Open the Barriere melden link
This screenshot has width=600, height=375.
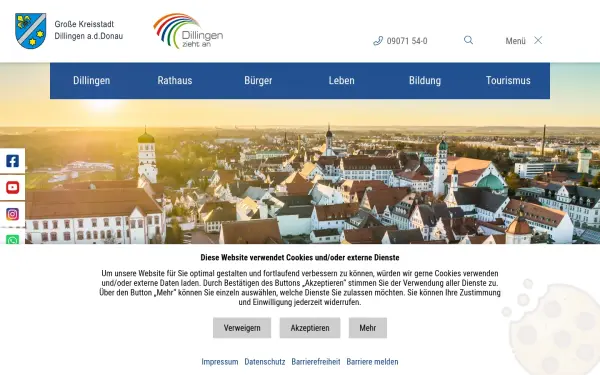[x=372, y=362]
